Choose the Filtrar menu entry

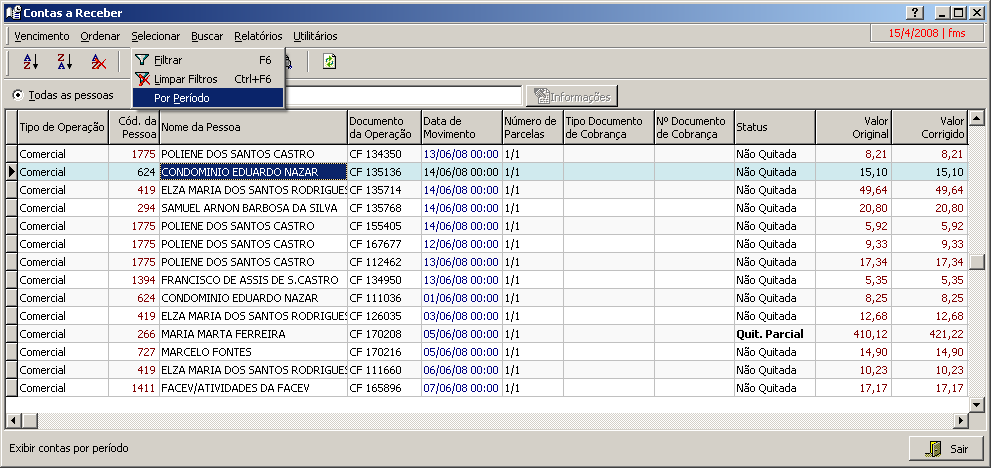click(x=208, y=60)
